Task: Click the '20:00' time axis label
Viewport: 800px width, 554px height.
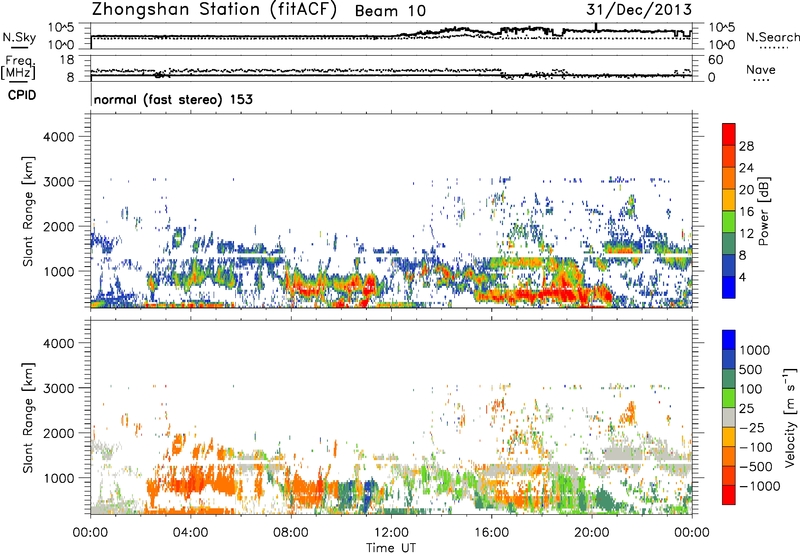Action: (591, 533)
